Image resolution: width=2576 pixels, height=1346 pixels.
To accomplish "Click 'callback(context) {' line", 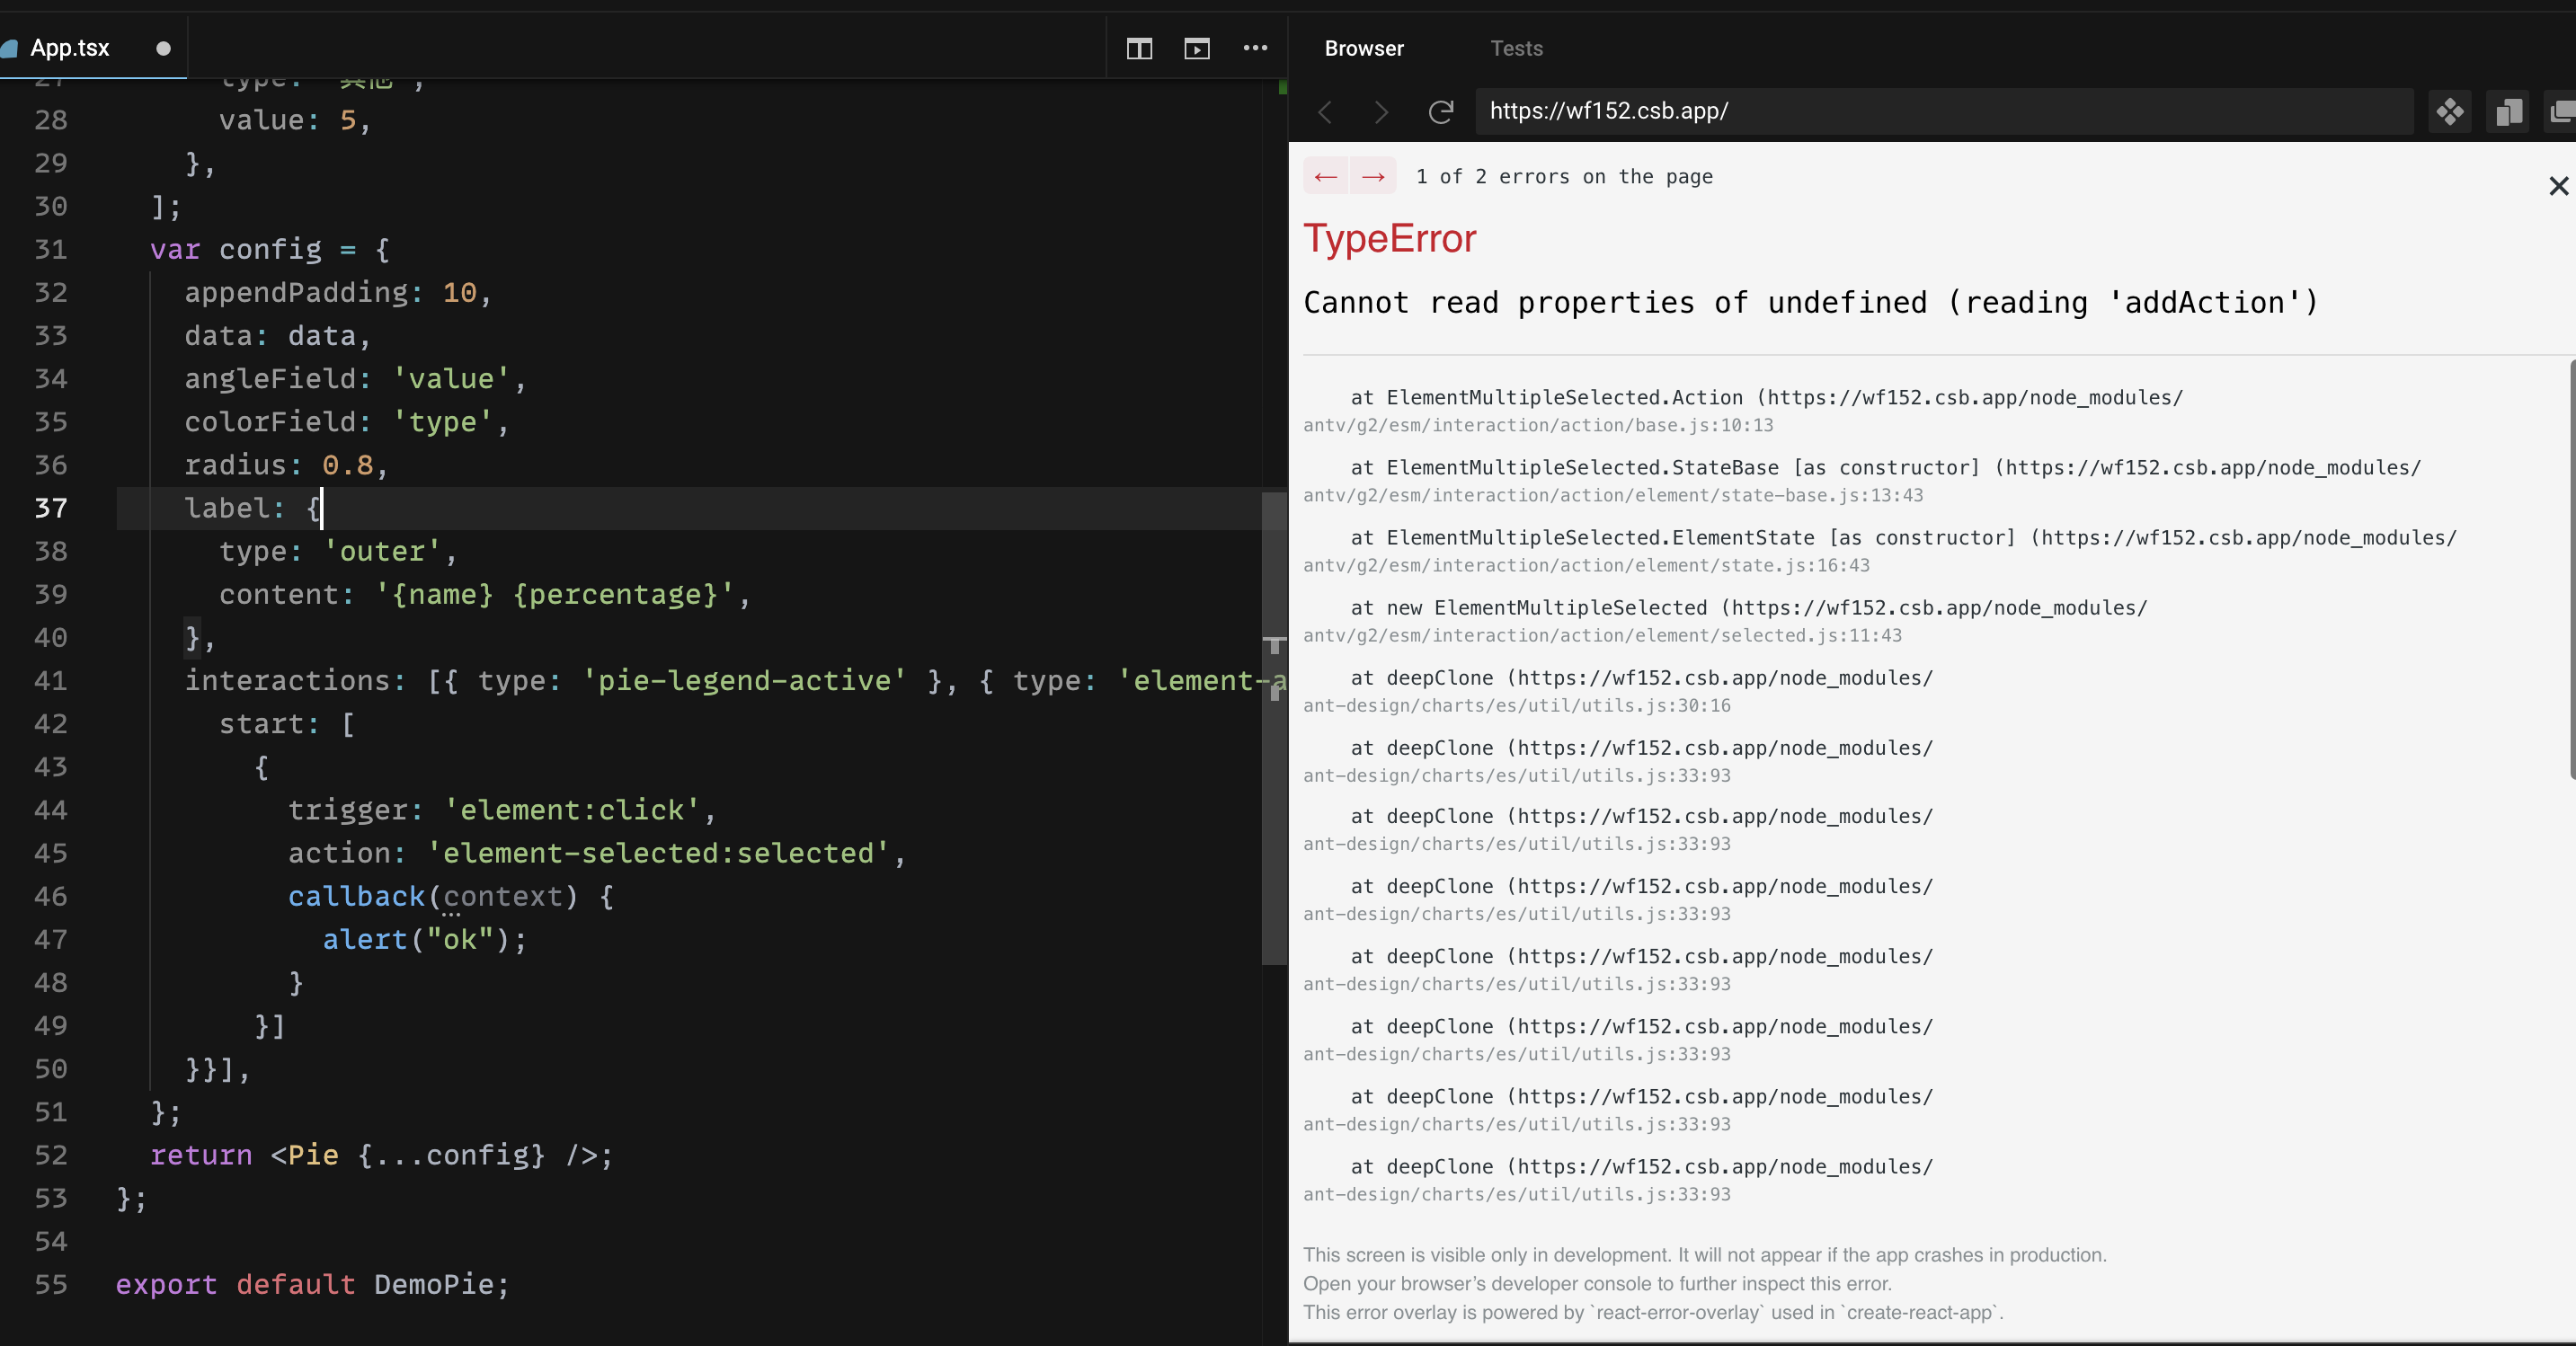I will [x=451, y=896].
